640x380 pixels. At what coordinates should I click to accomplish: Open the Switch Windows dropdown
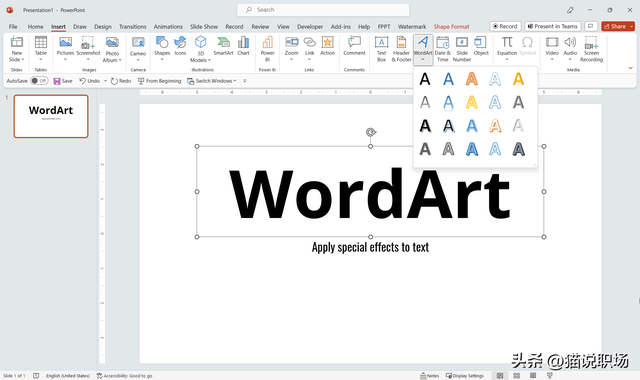click(x=211, y=81)
